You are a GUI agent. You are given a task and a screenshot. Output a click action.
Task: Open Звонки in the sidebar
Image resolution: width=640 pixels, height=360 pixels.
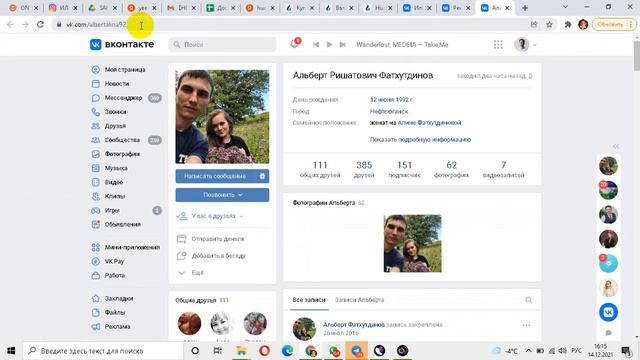pyautogui.click(x=109, y=112)
